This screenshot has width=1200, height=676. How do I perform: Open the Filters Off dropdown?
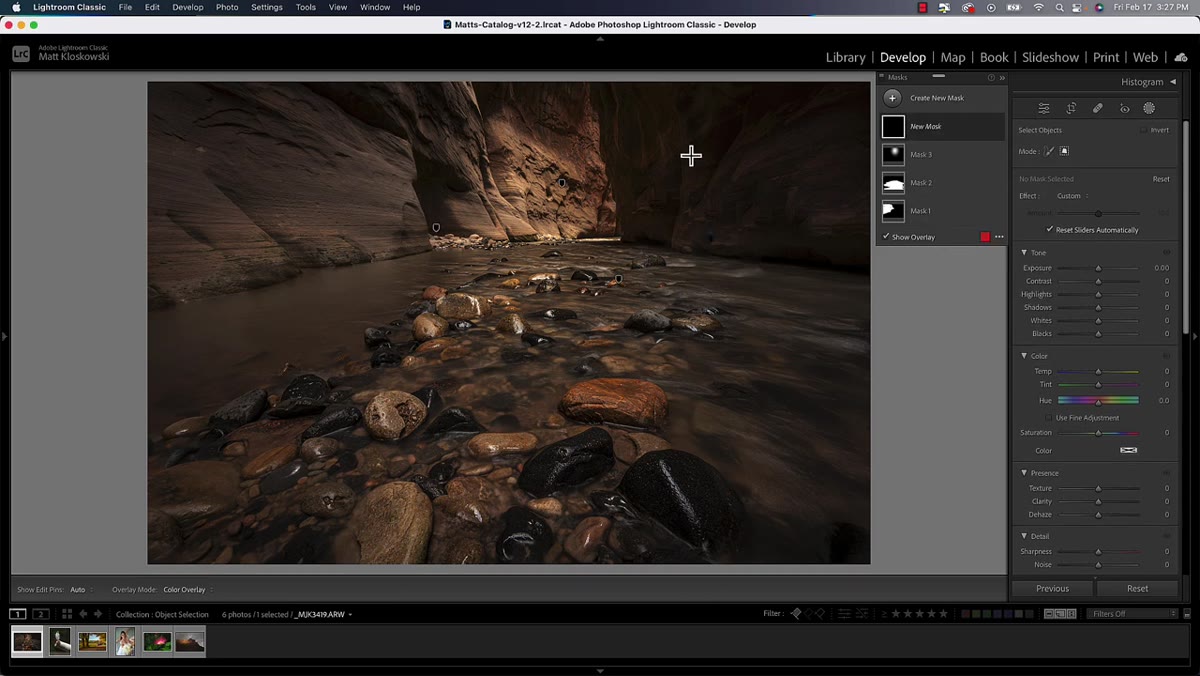[x=1132, y=614]
